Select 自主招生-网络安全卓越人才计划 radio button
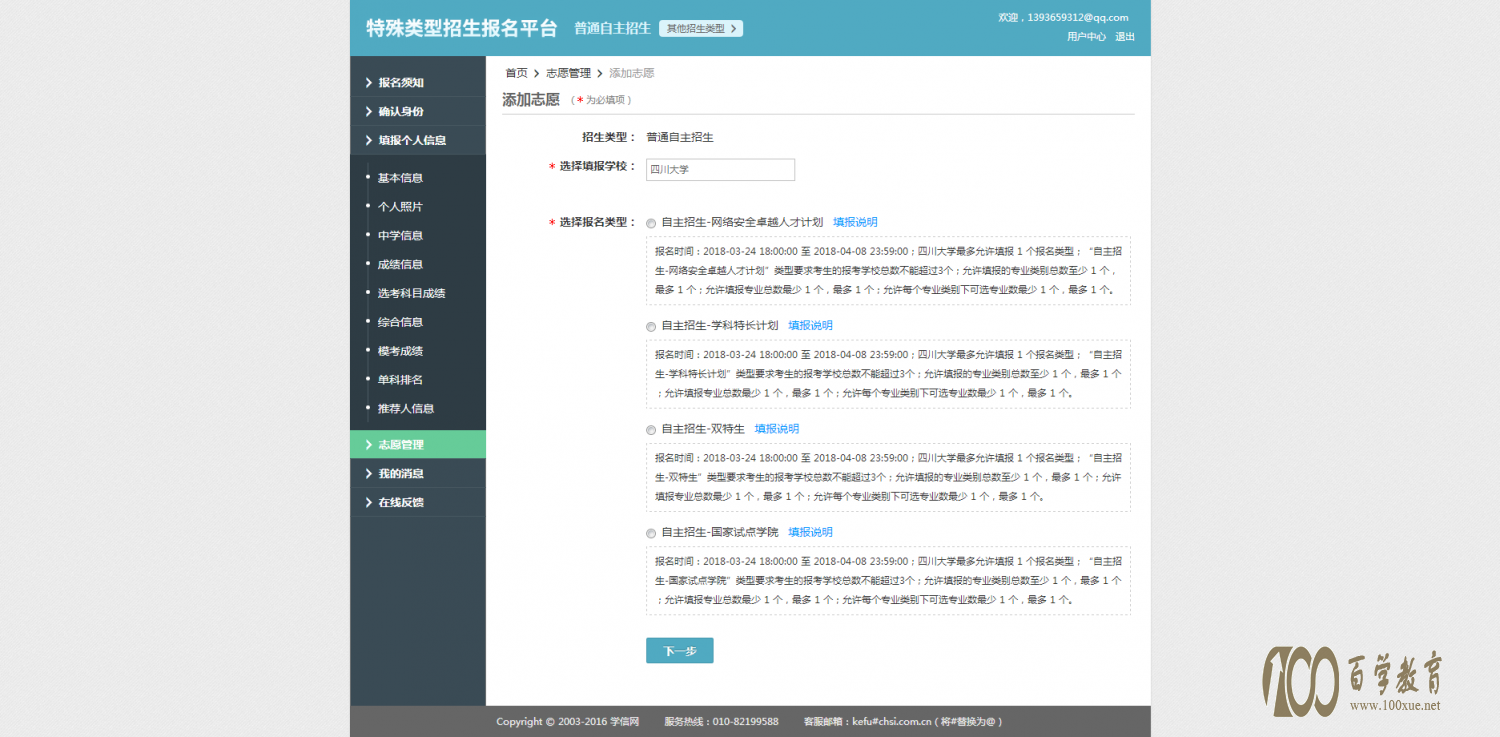Viewport: 1500px width, 737px height. click(652, 223)
